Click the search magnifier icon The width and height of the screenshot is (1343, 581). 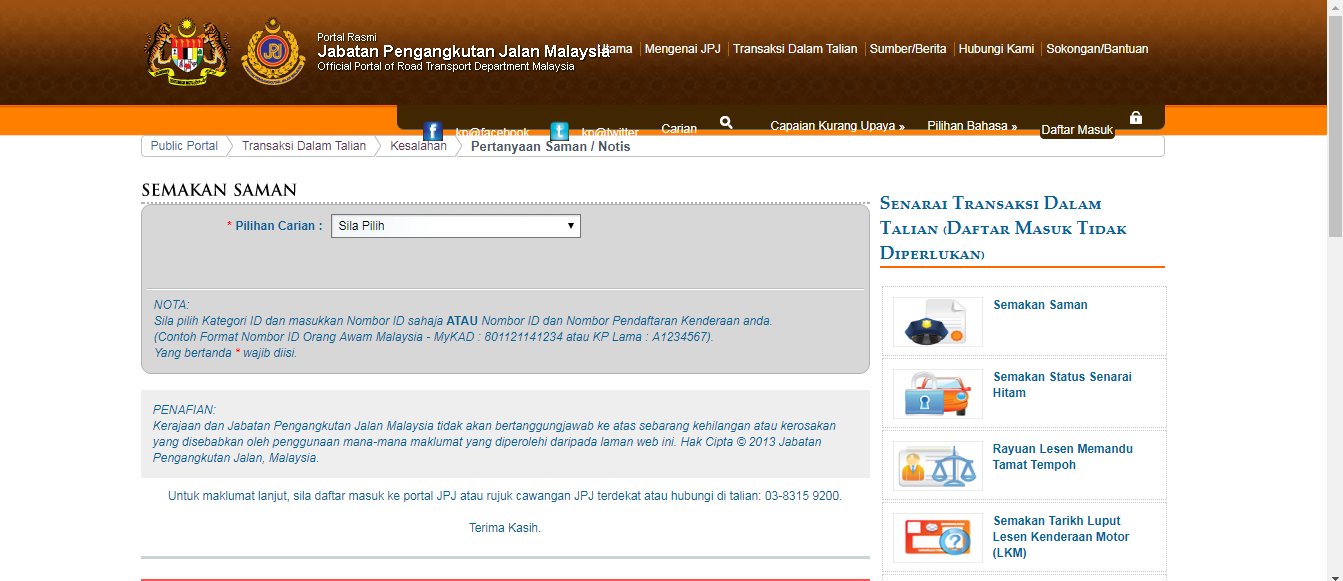pyautogui.click(x=726, y=122)
